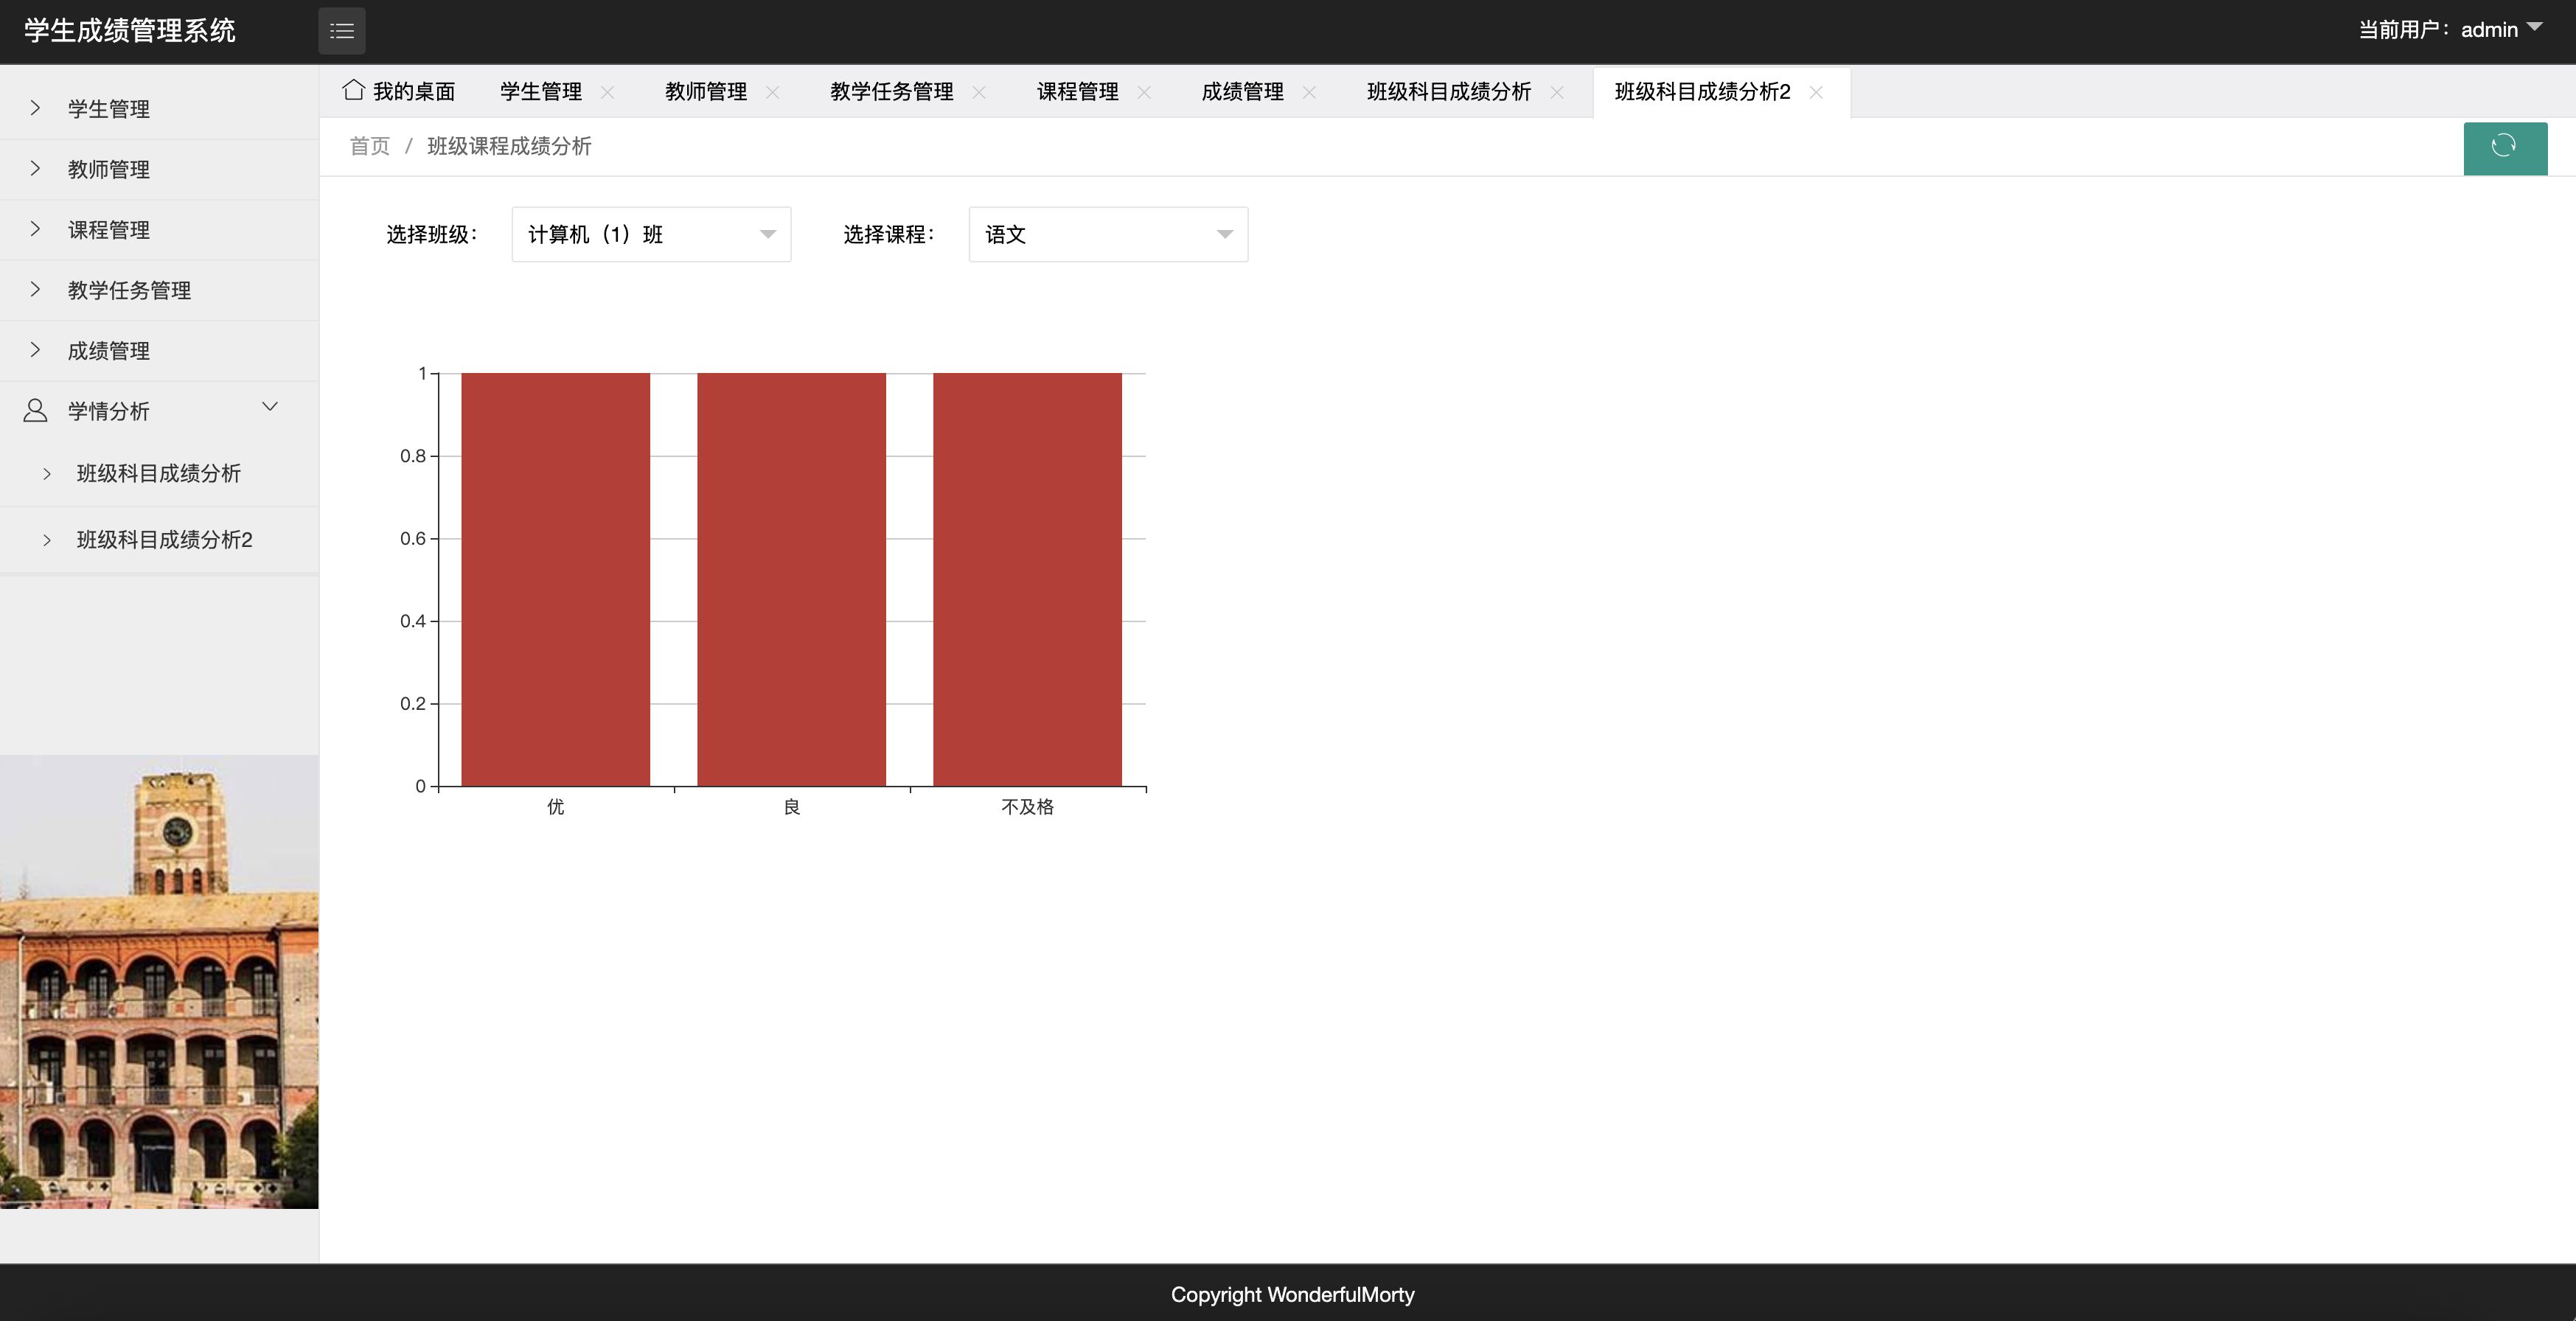
Task: Open the 选择班级 dropdown
Action: (651, 235)
